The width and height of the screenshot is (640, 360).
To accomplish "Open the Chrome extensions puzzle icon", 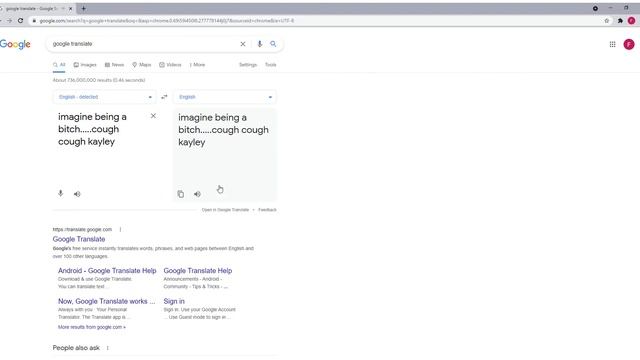I will point(620,20).
